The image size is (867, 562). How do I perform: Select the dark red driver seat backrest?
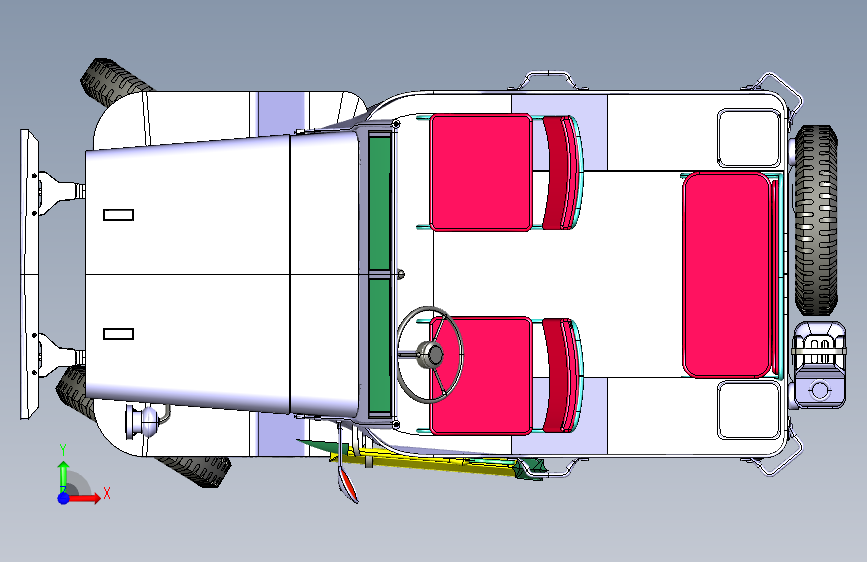click(x=557, y=376)
